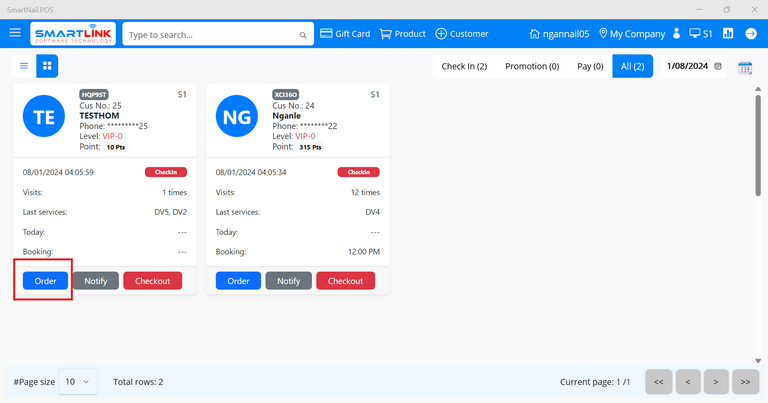The image size is (768, 403).
Task: Open the bar chart report icon
Action: point(728,33)
